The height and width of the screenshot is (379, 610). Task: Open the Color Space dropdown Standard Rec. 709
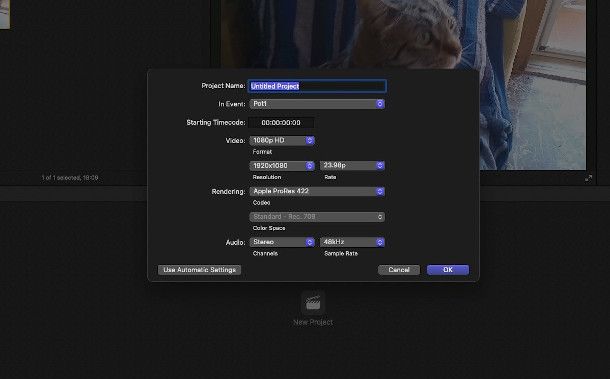[317, 217]
